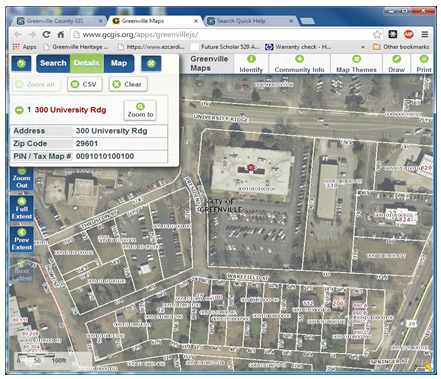Click the Zoom to button
This screenshot has height=379, width=441.
140,110
